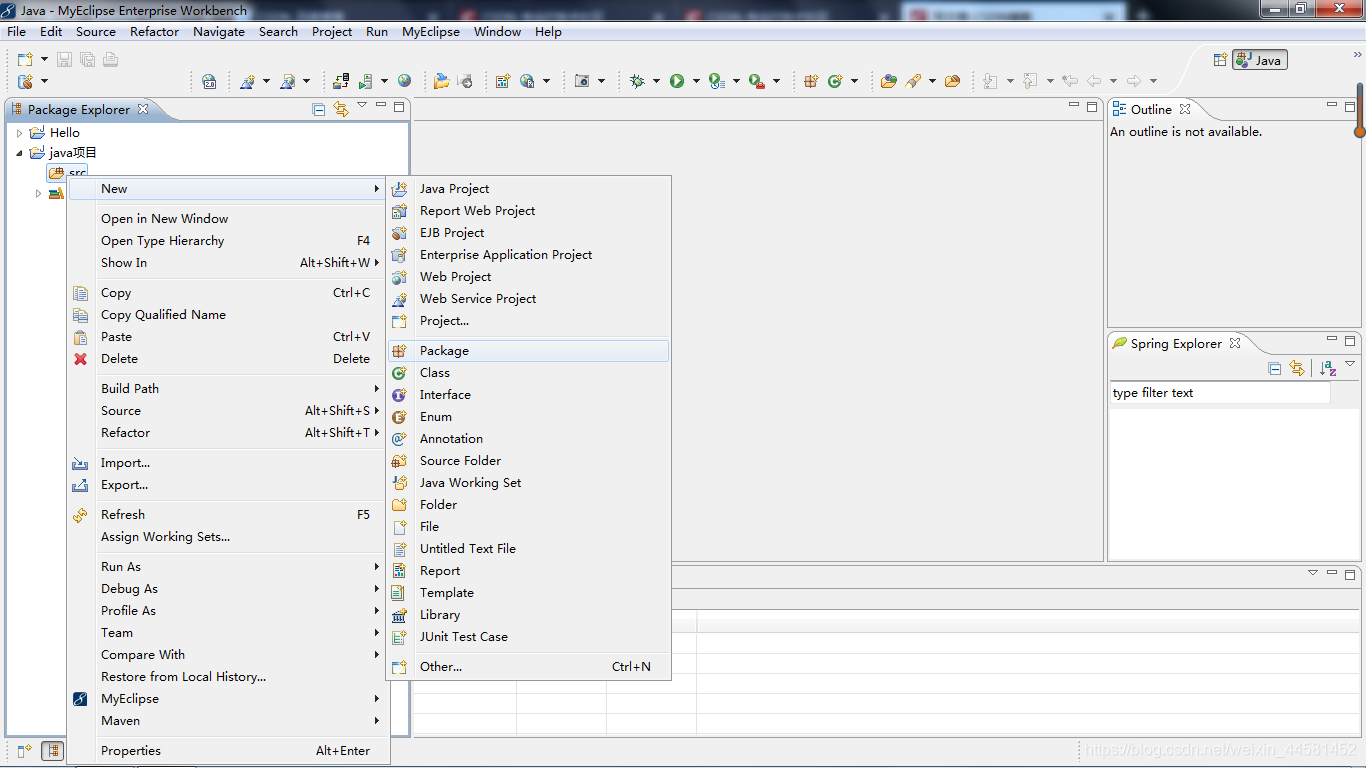Click Refresh in context menu
Screen dimensions: 1366x768
226,515
